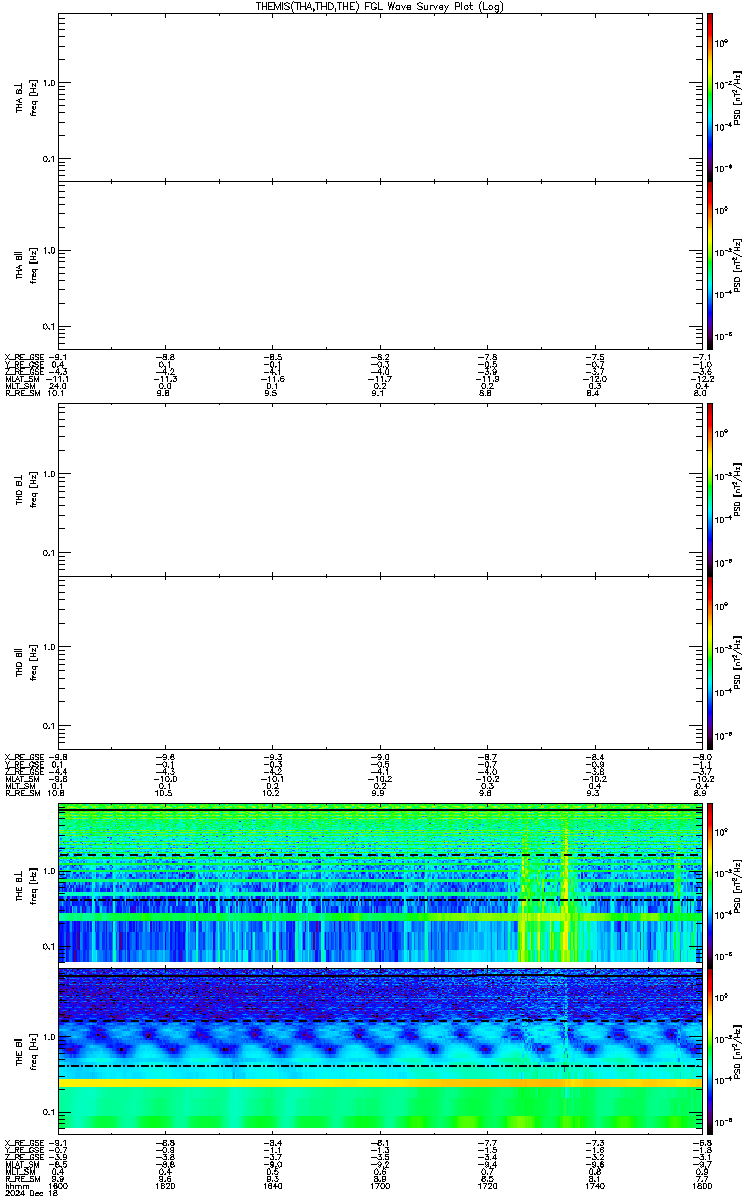Image resolution: width=750 pixels, height=1200 pixels.
Task: Click the bright yellow band in THE B-parallel spectrogram
Action: coord(380,1083)
